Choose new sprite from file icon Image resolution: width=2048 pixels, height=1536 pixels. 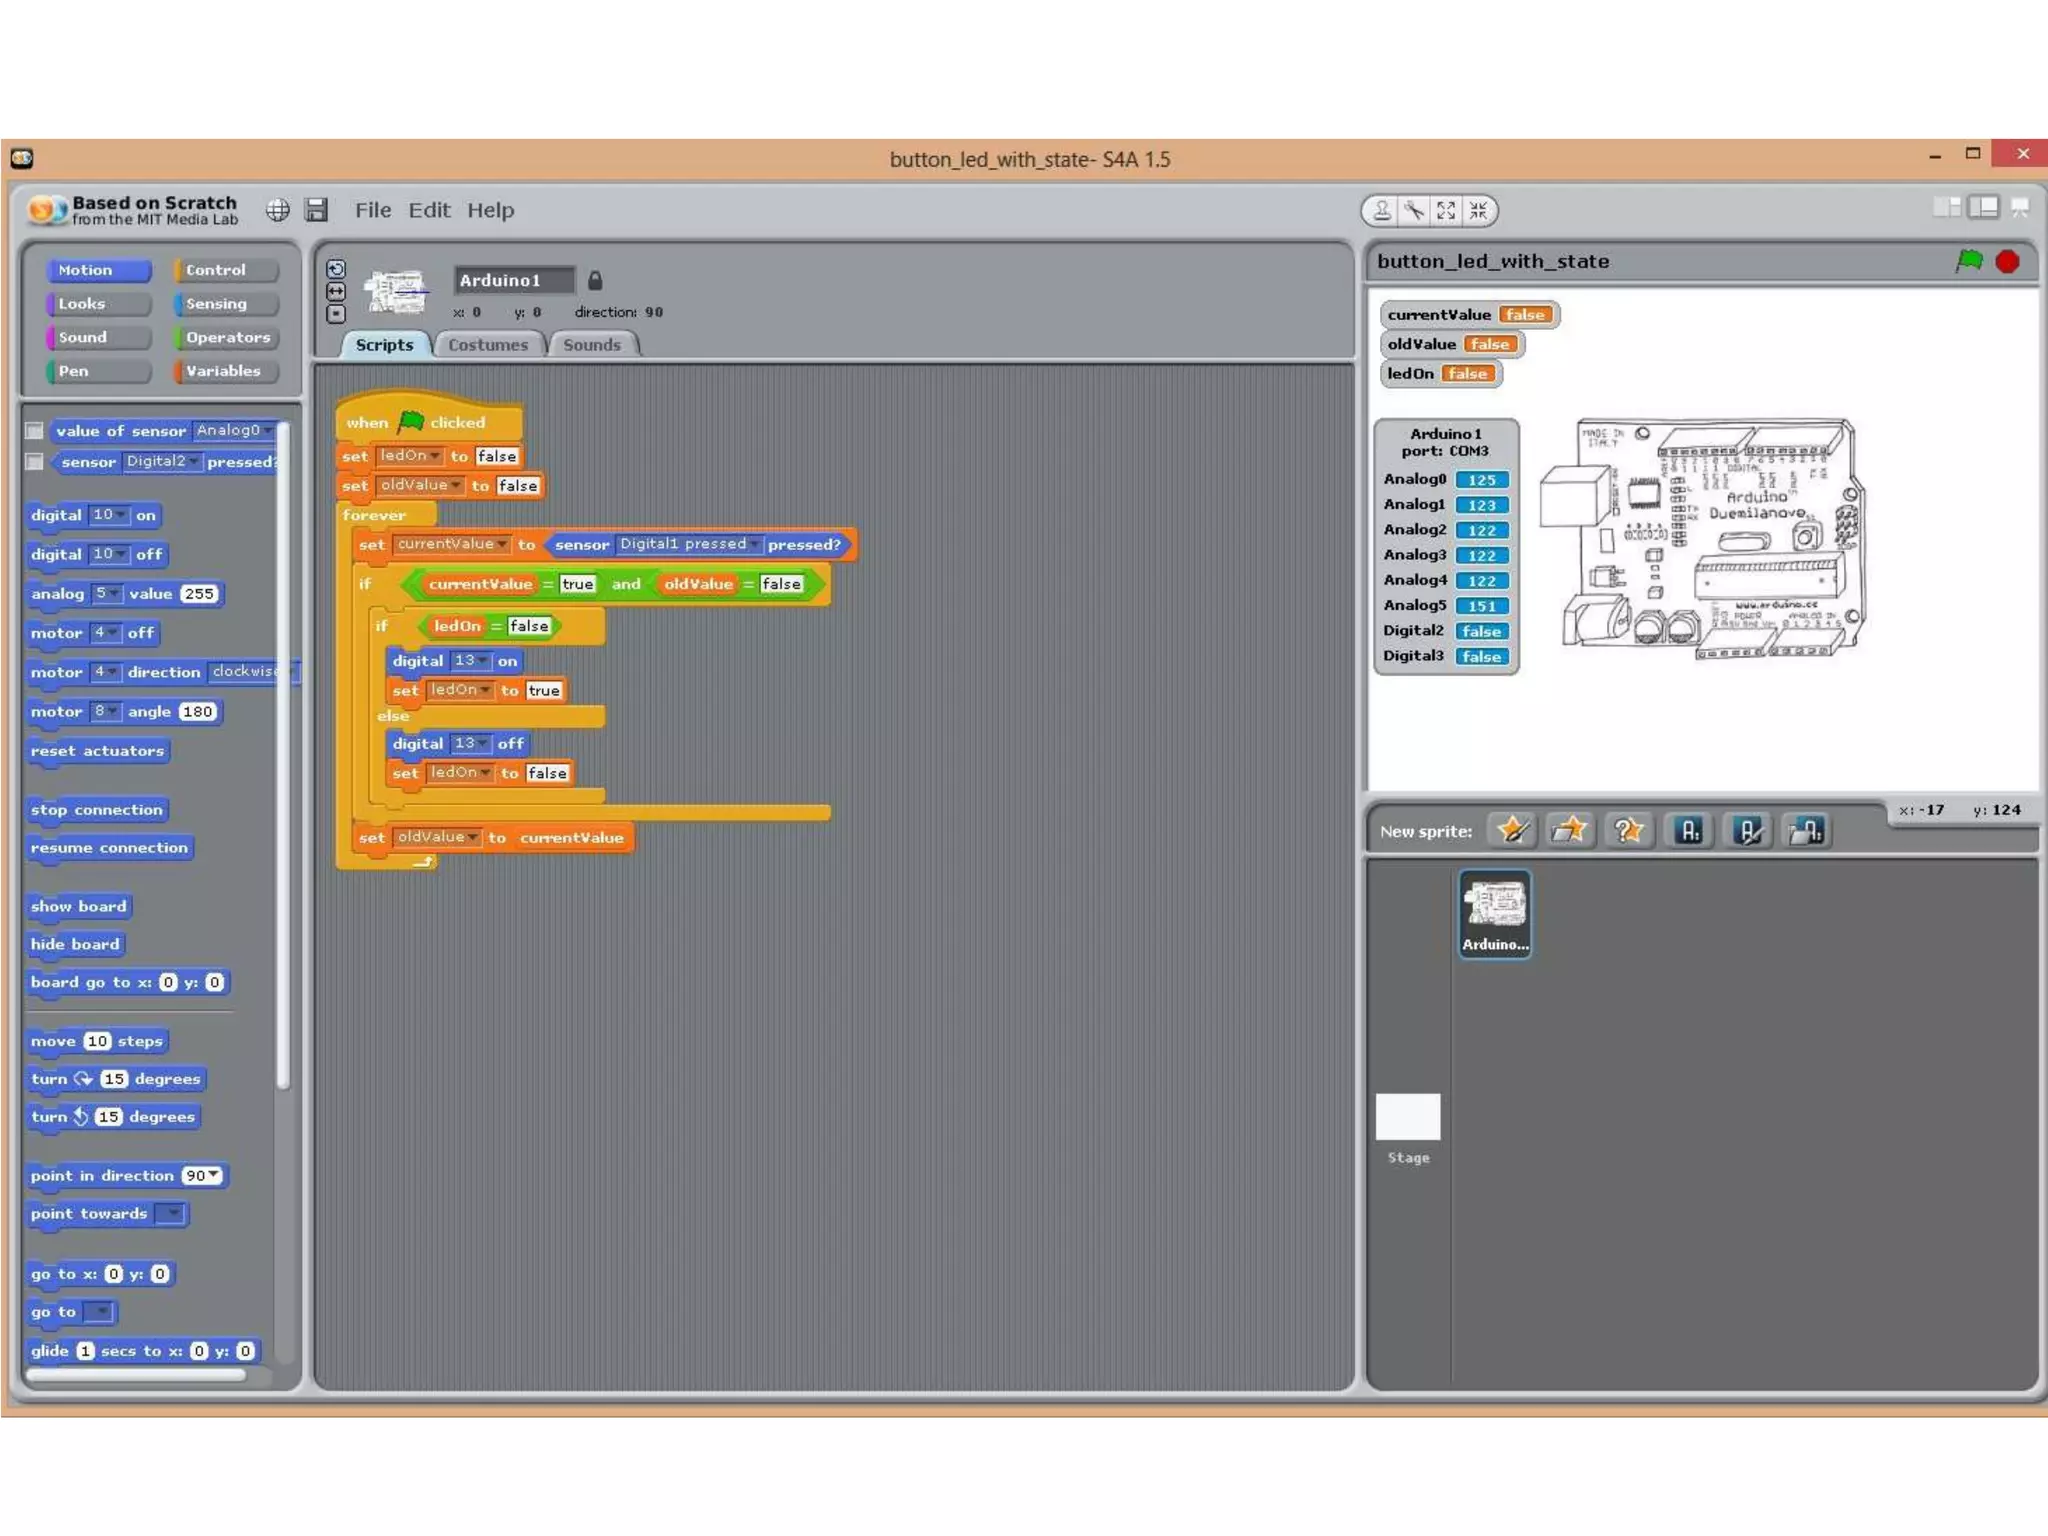click(x=1569, y=830)
